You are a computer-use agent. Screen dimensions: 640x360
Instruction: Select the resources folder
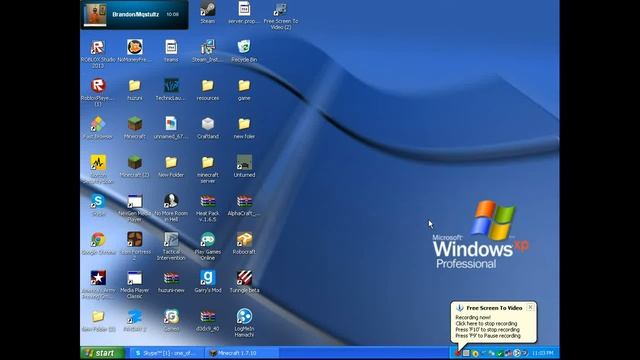pyautogui.click(x=207, y=89)
